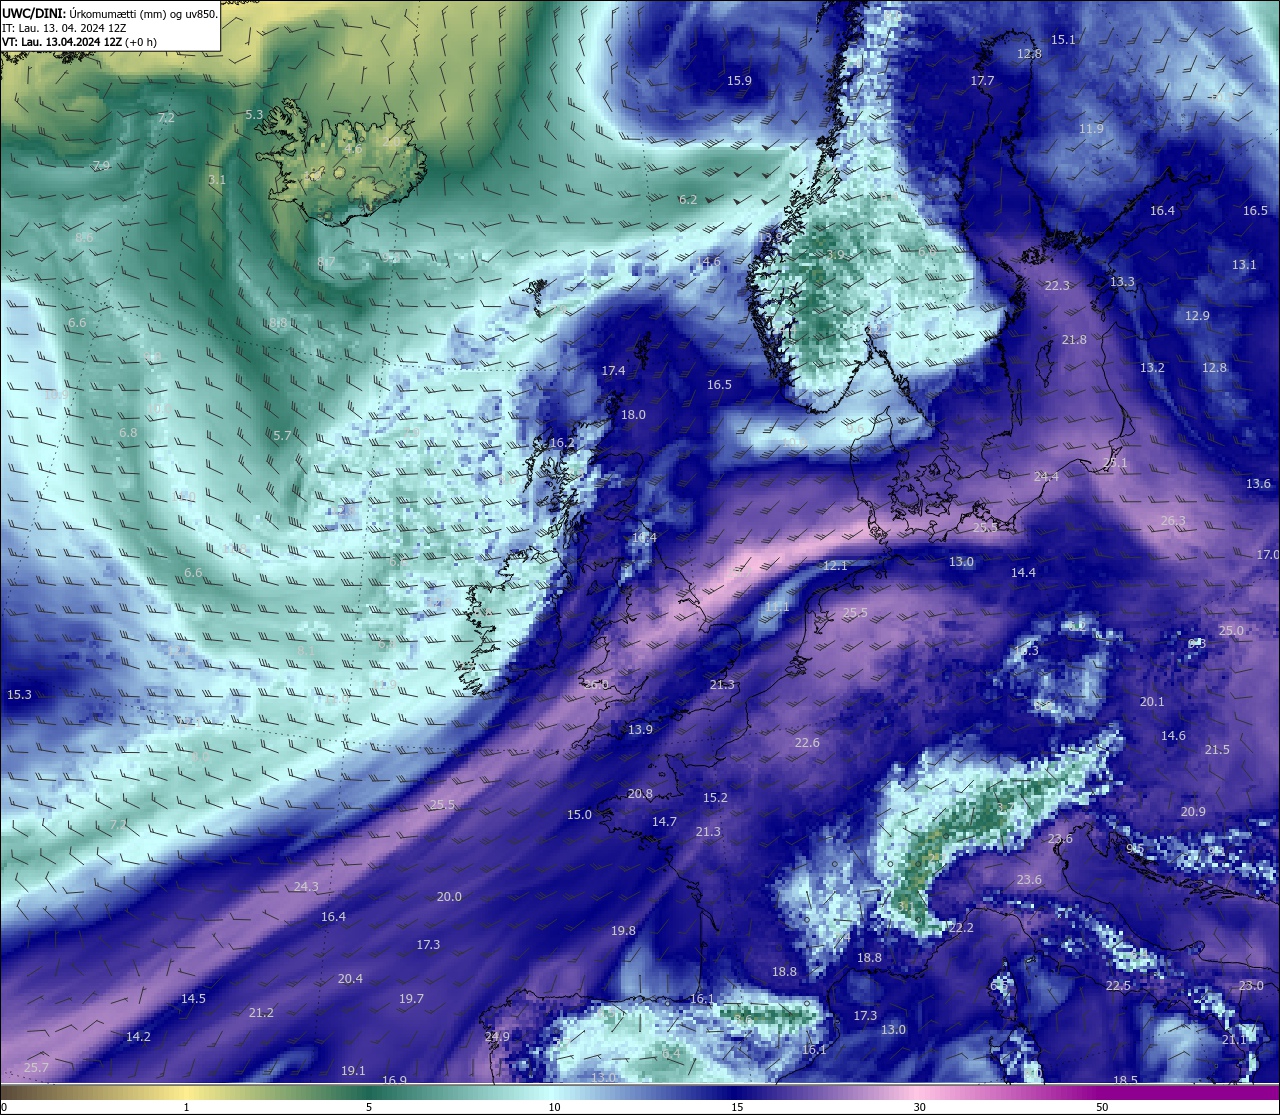Click the 21.8 value label
Viewport: 1280px width, 1115px height.
pos(1074,340)
